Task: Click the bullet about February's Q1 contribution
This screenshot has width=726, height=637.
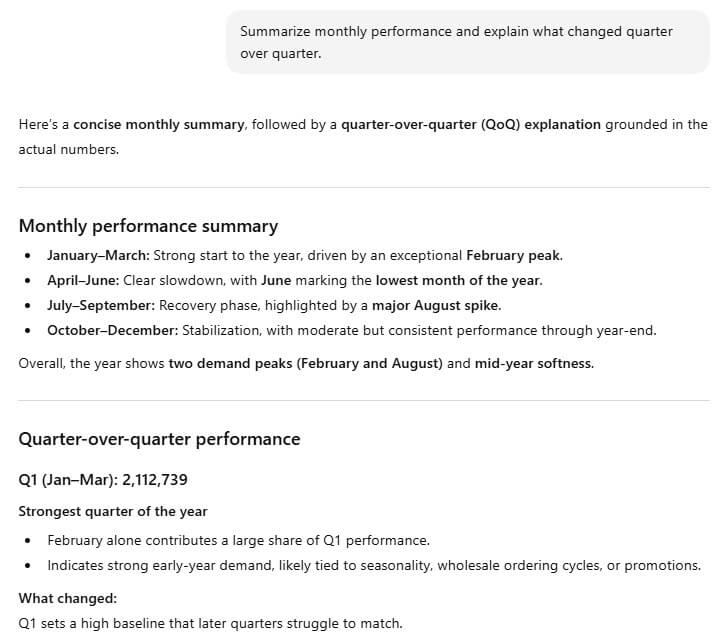Action: (238, 541)
